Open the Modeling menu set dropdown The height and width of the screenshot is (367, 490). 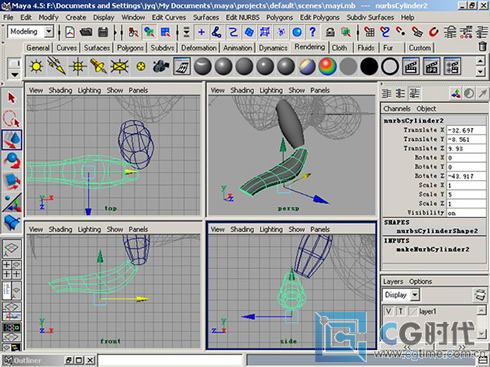(49, 32)
